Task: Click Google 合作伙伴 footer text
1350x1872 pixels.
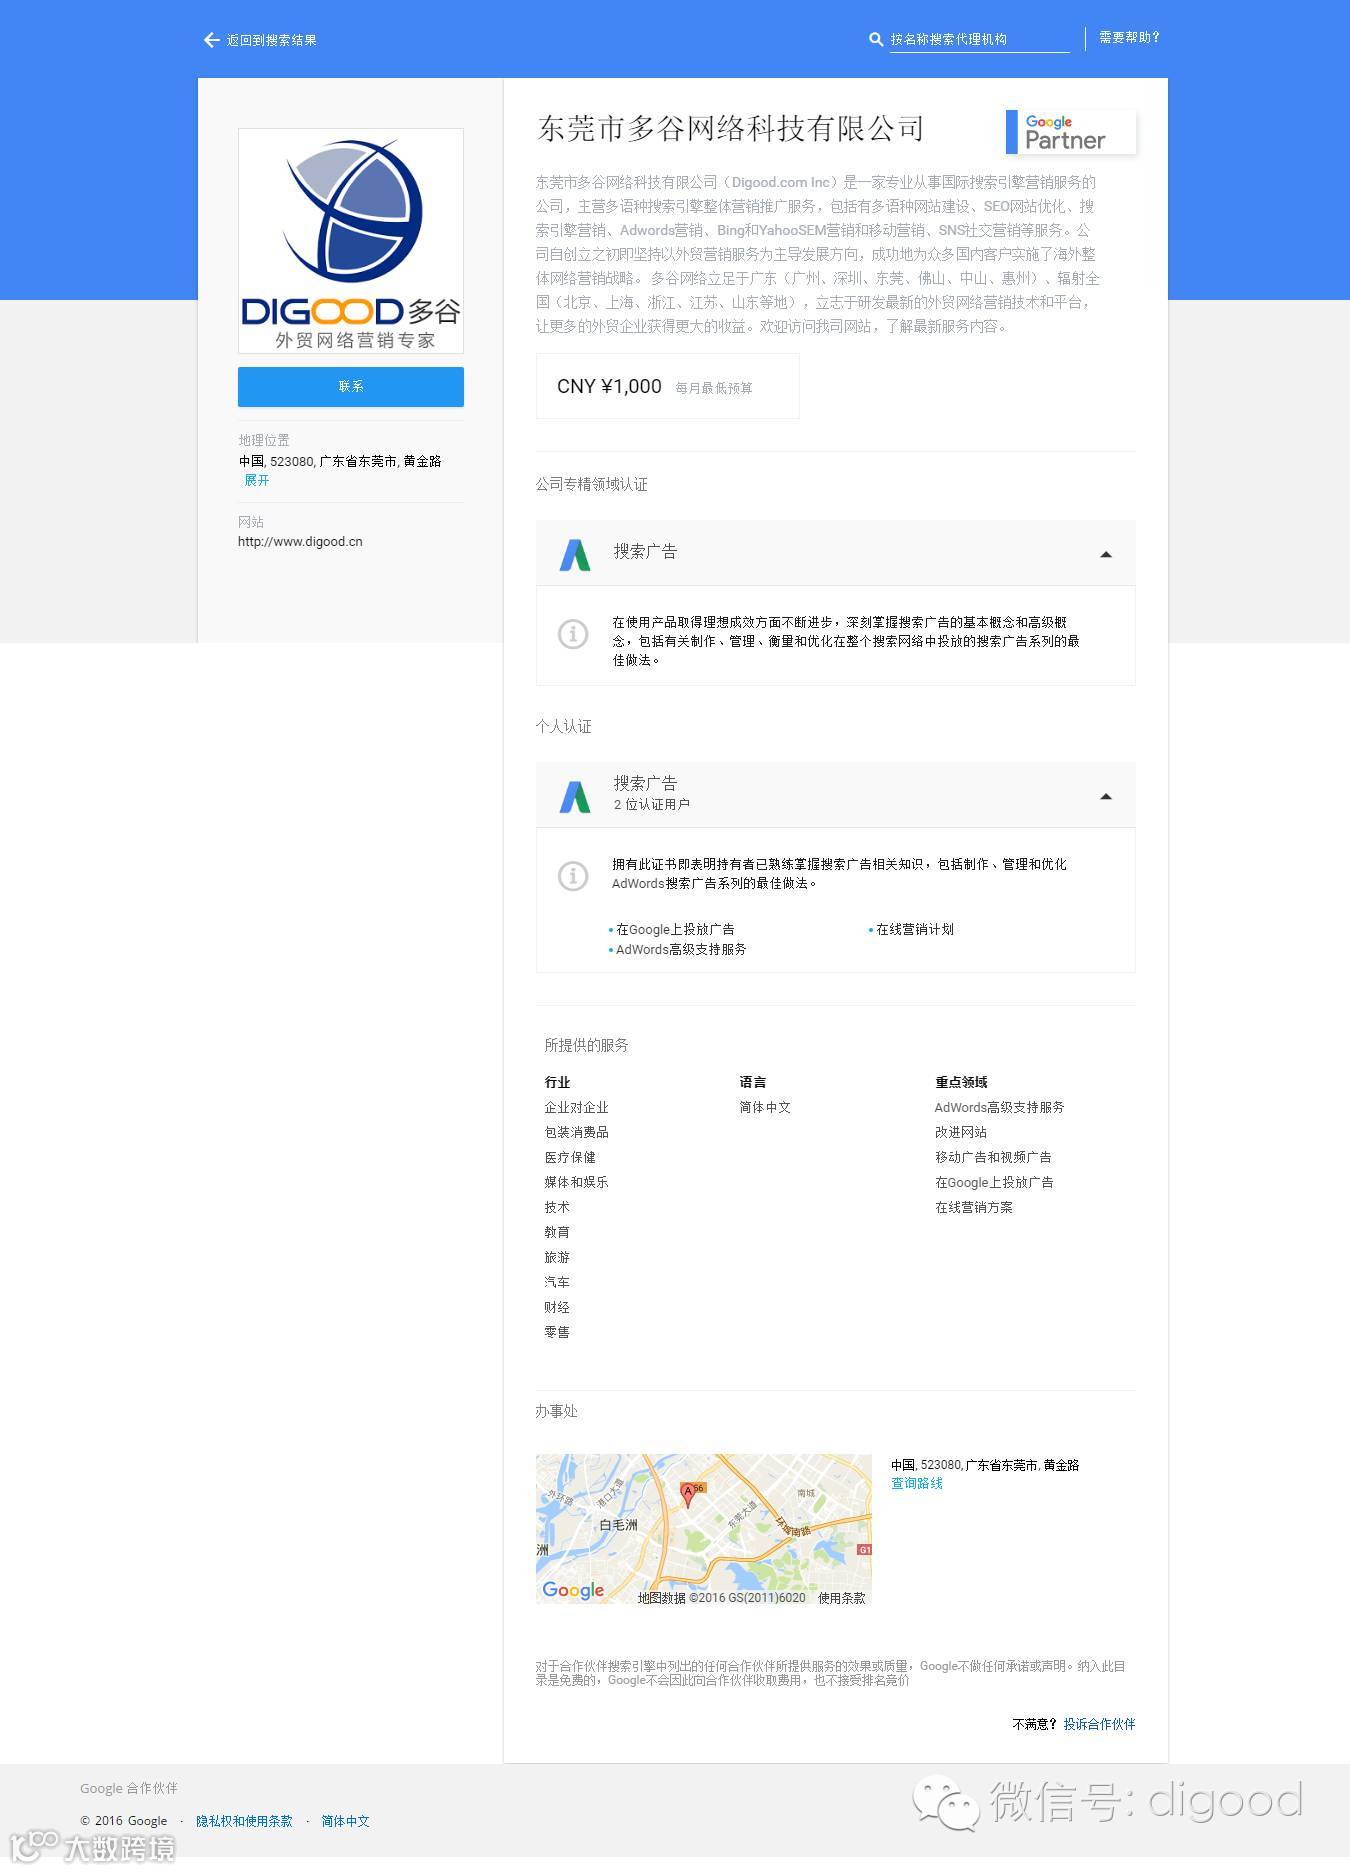Action: click(129, 1789)
